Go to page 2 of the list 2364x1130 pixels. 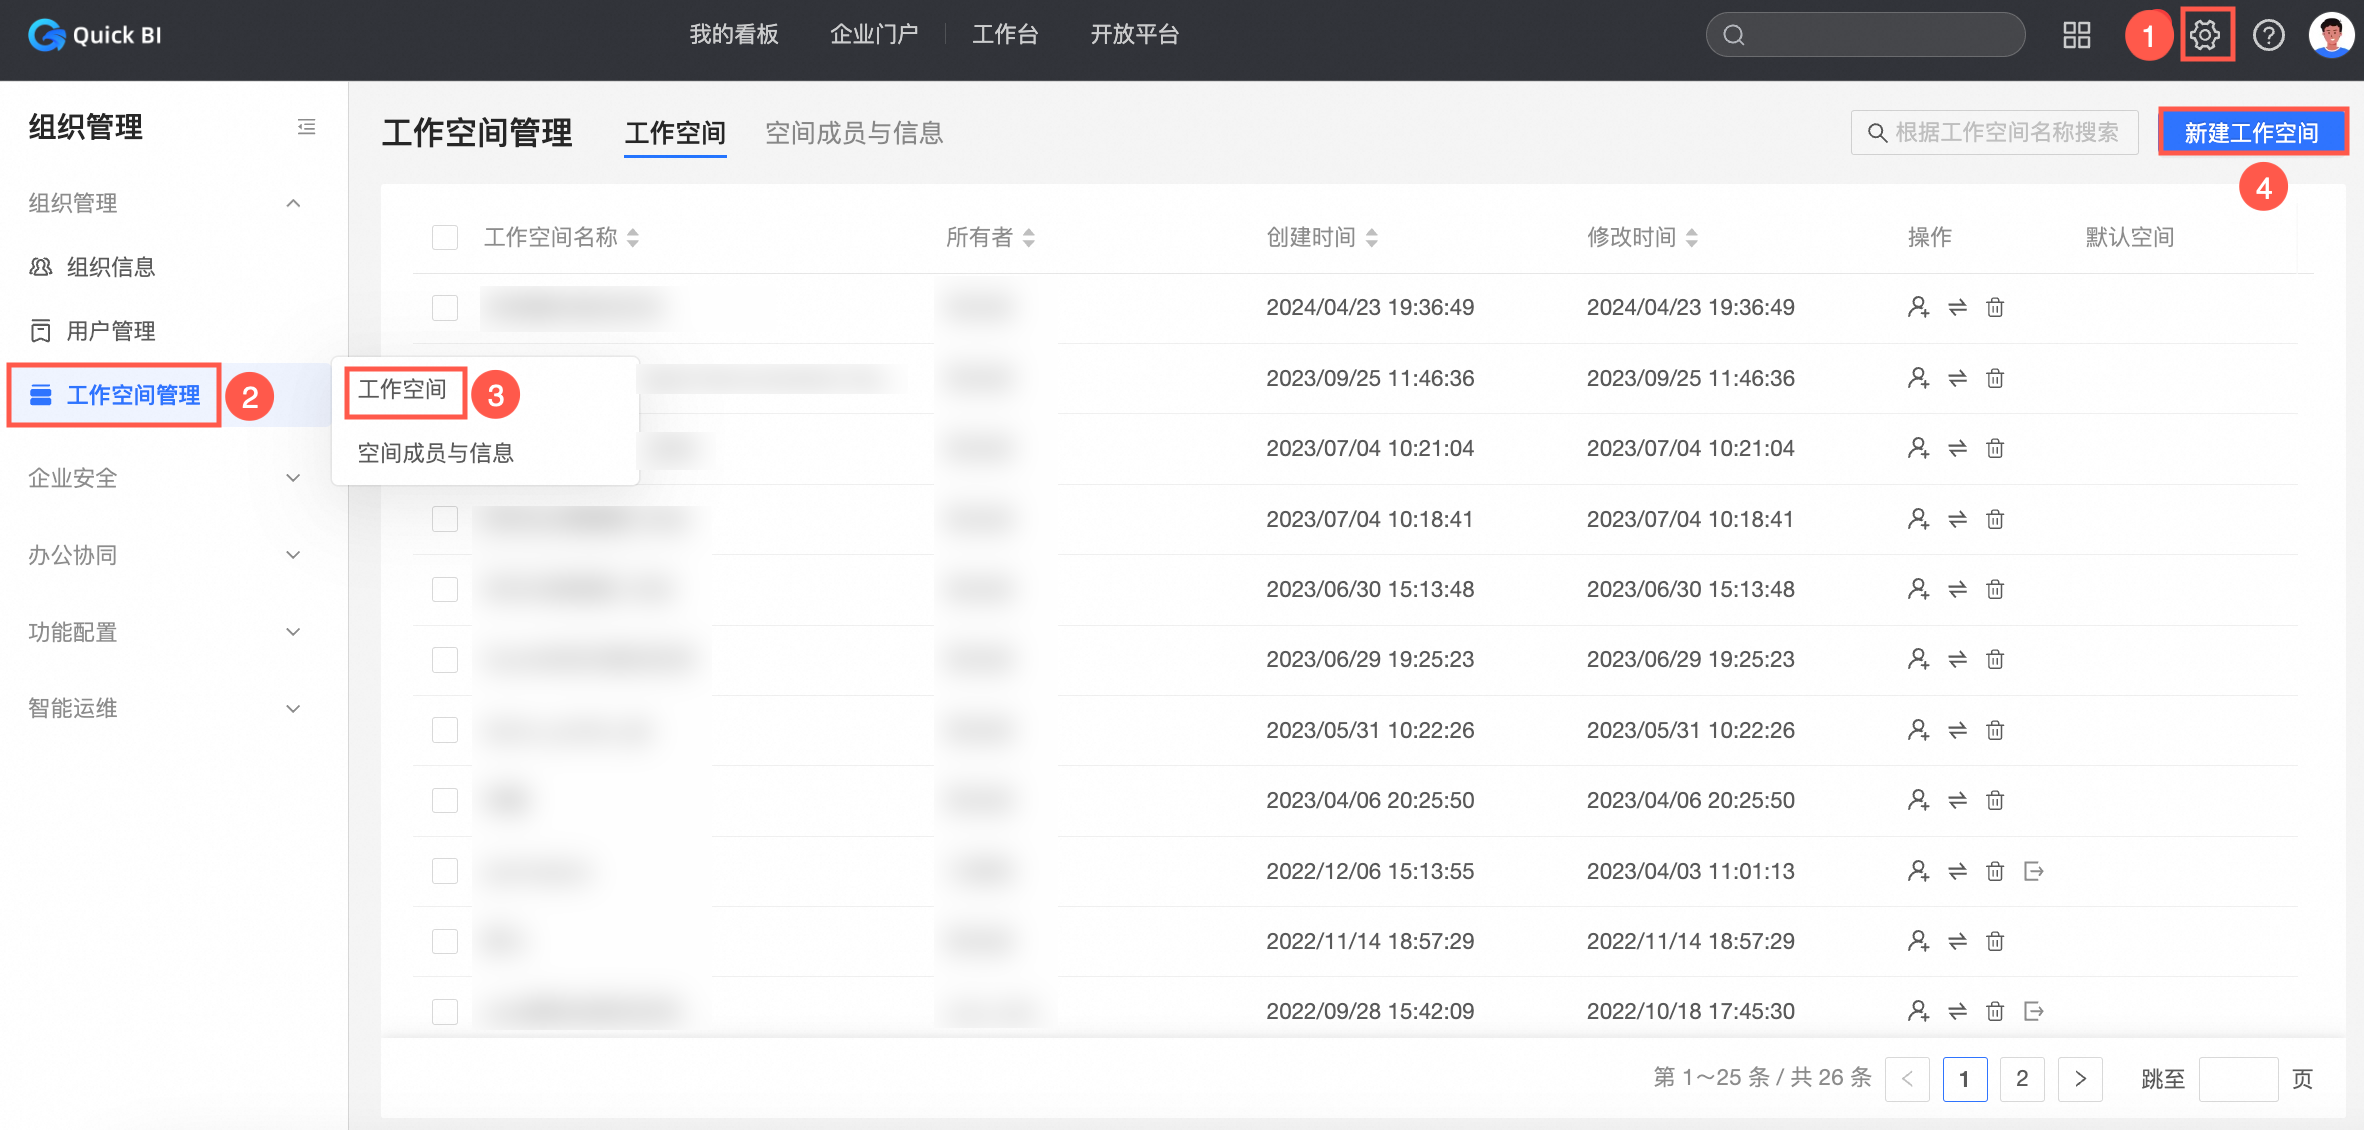pos(2022,1079)
